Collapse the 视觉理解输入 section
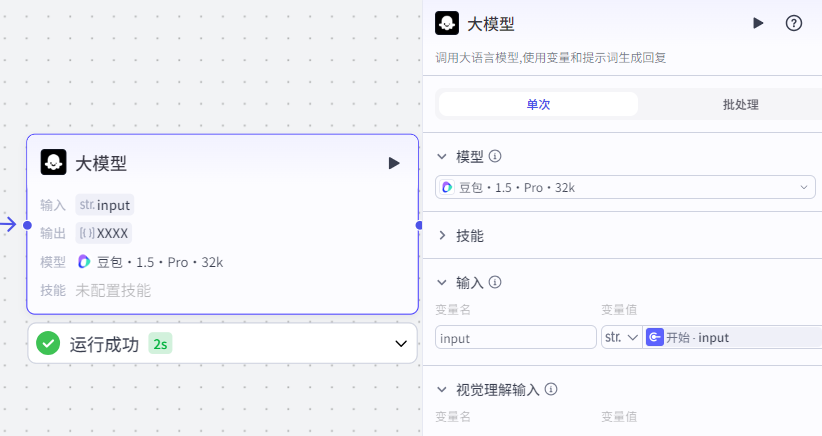 (x=442, y=389)
